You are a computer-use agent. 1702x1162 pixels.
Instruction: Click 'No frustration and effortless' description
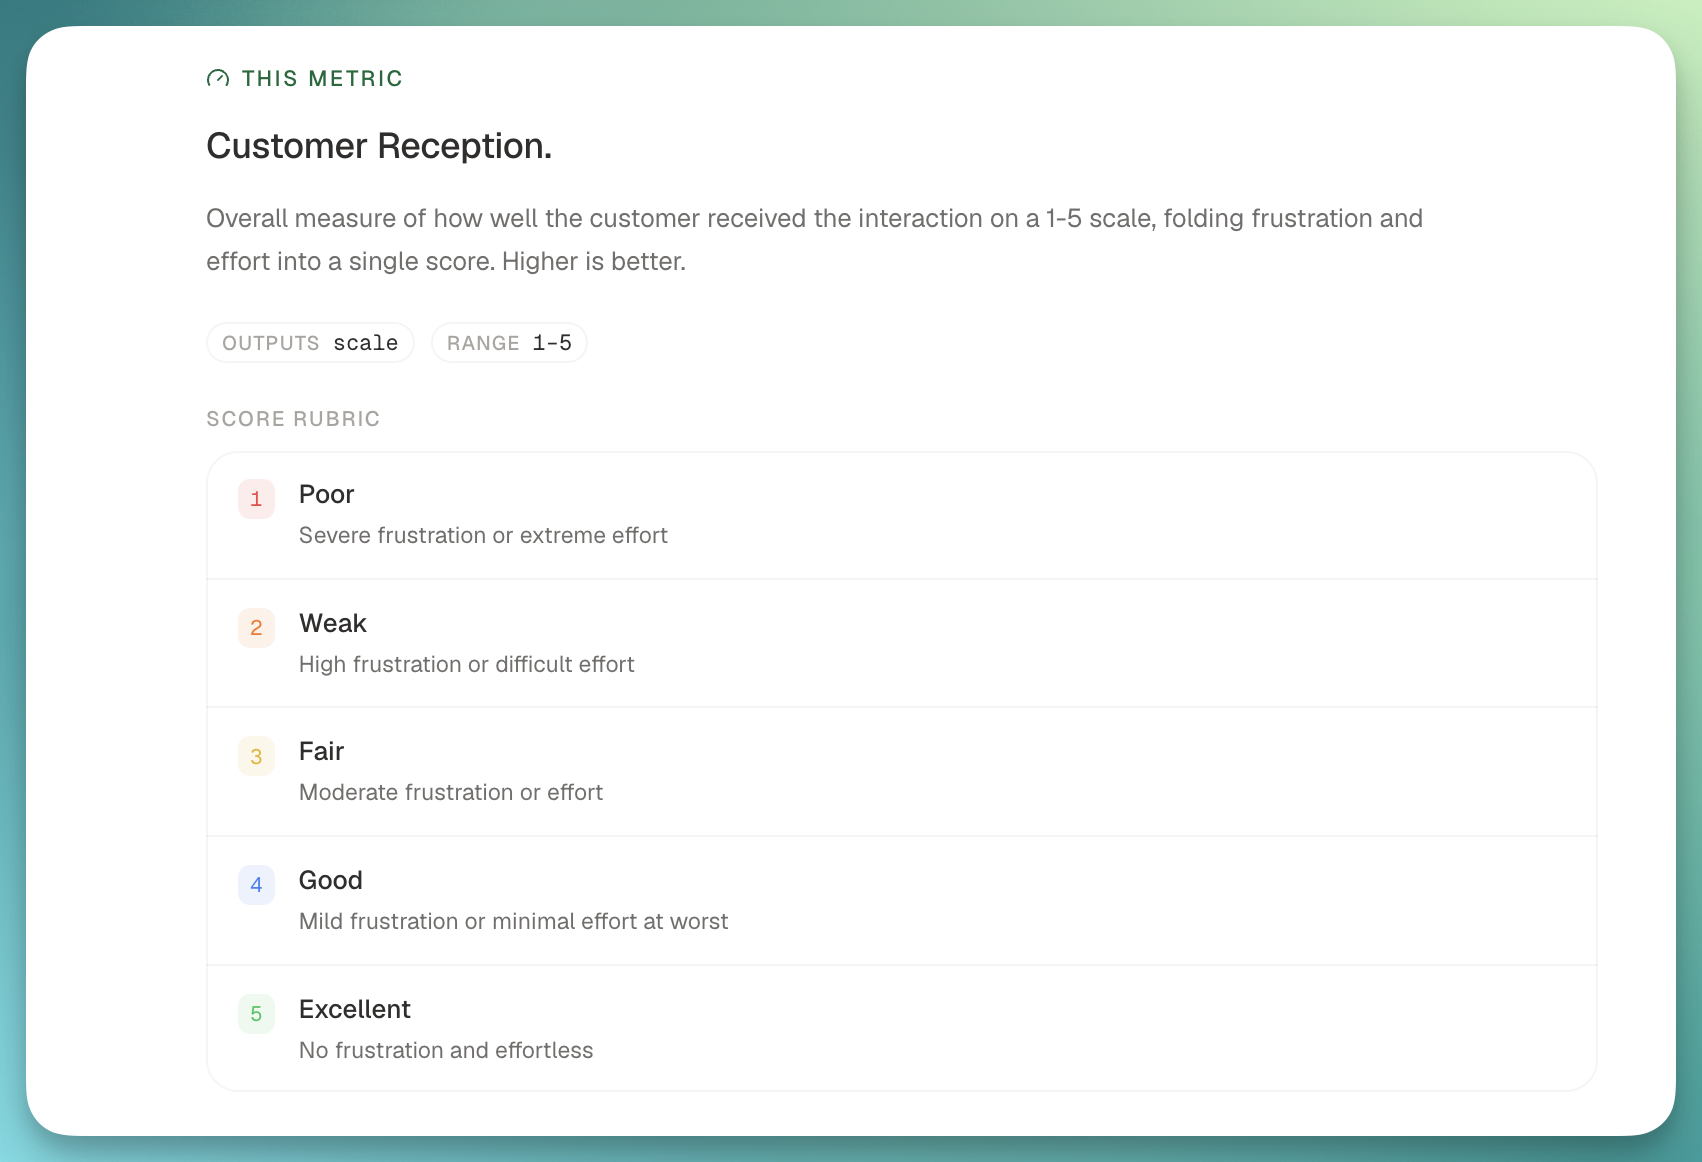[446, 1050]
